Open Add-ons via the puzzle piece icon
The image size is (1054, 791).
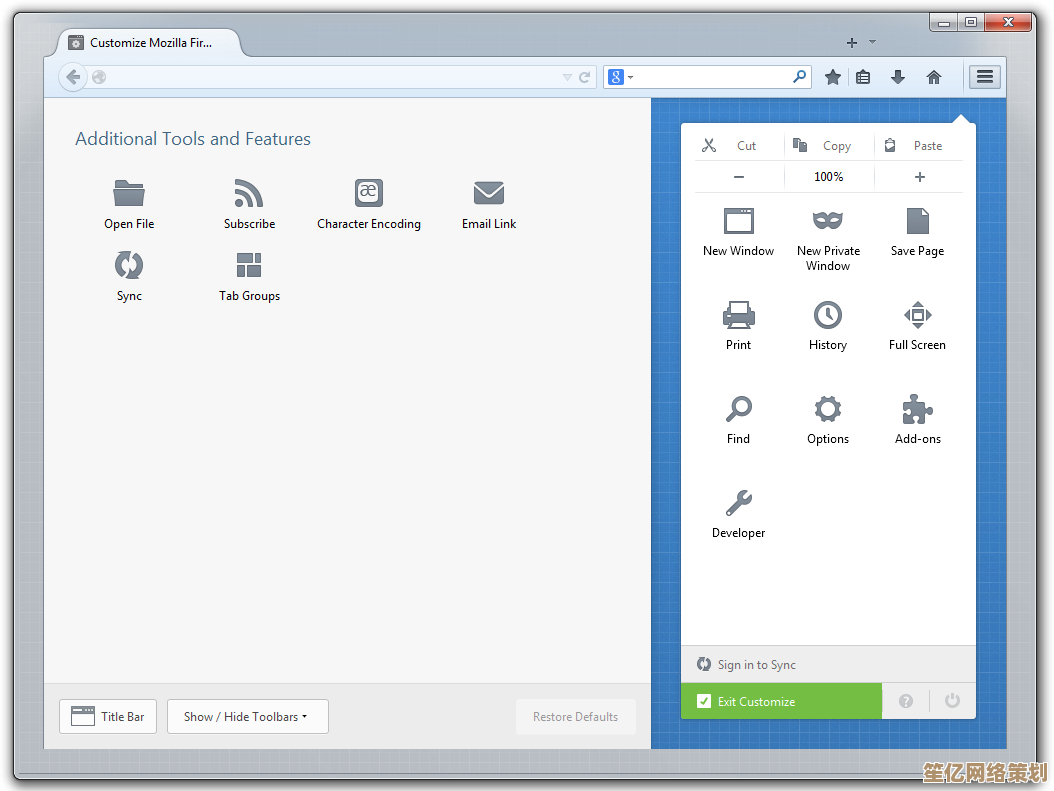point(918,409)
